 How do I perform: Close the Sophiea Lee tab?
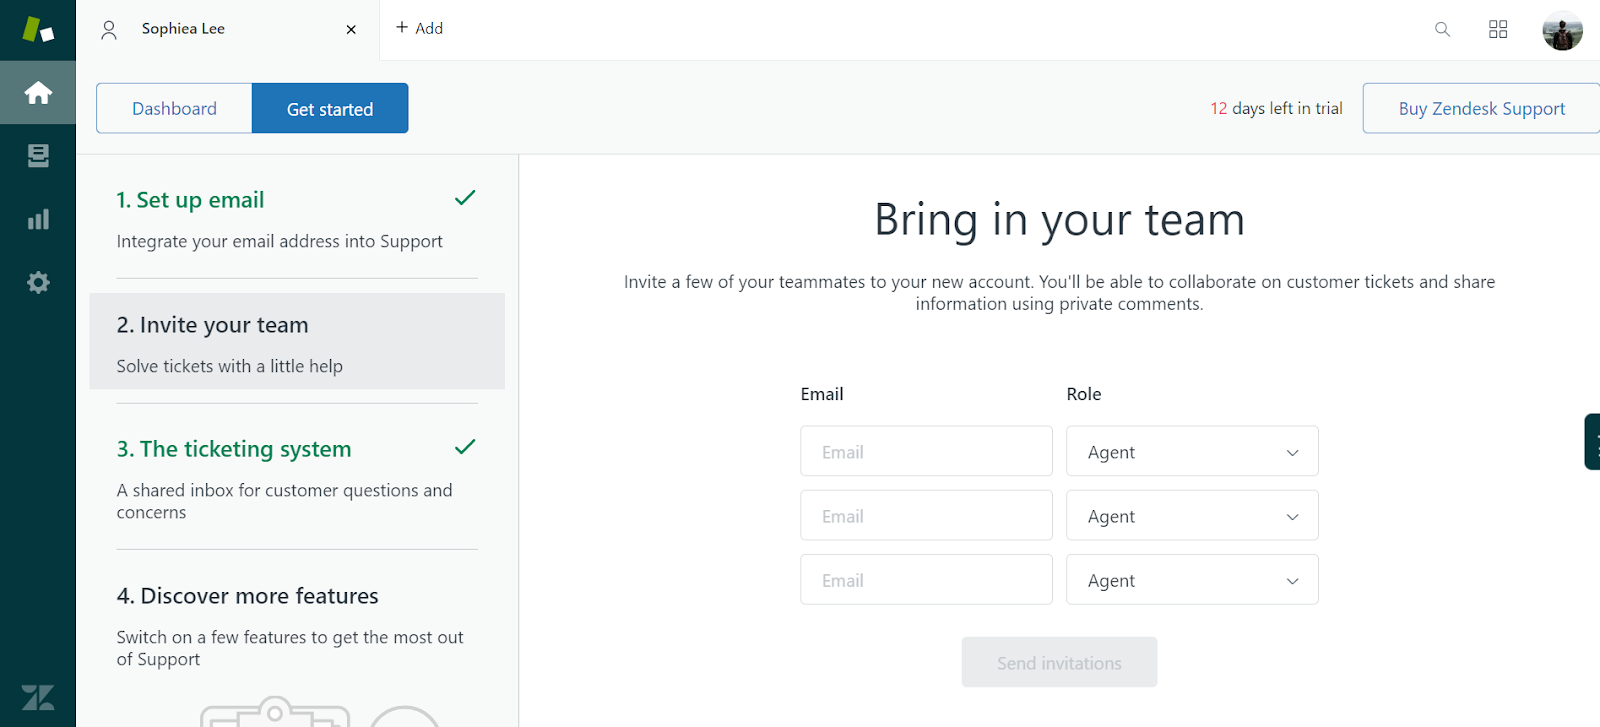351,30
